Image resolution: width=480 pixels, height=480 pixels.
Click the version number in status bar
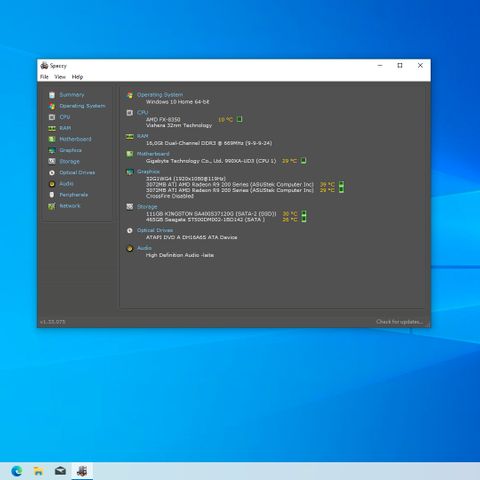(53, 322)
